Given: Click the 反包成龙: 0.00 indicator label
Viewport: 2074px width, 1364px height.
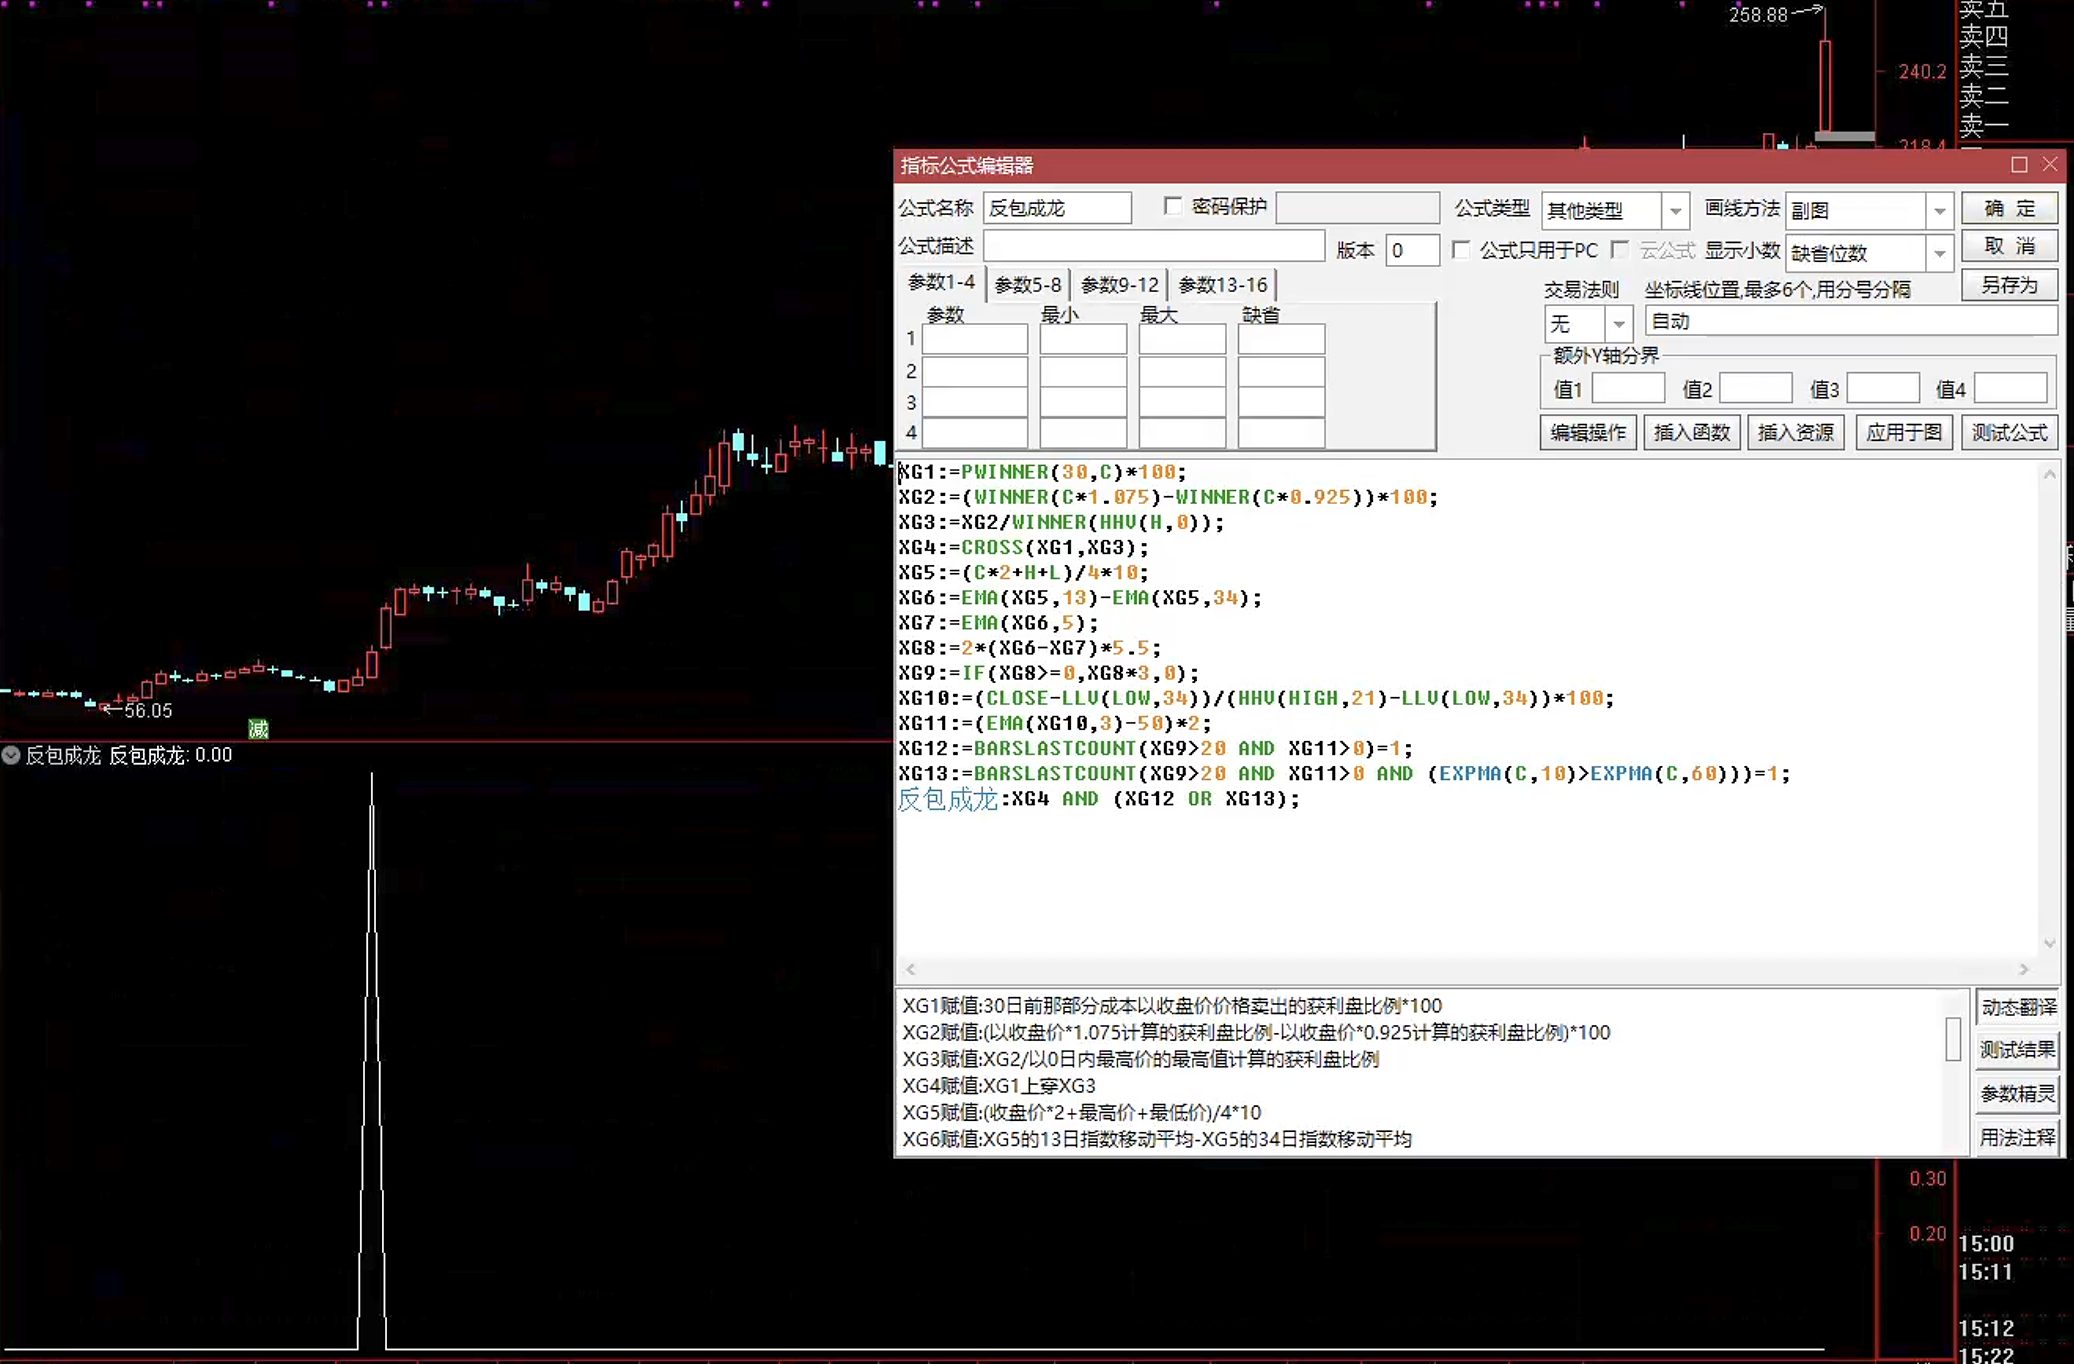Looking at the screenshot, I should (x=170, y=756).
